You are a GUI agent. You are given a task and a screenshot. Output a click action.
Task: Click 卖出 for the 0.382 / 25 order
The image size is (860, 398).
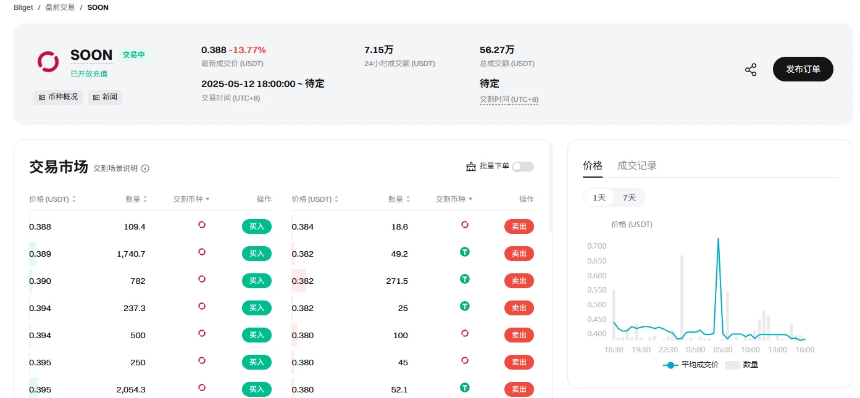[519, 308]
